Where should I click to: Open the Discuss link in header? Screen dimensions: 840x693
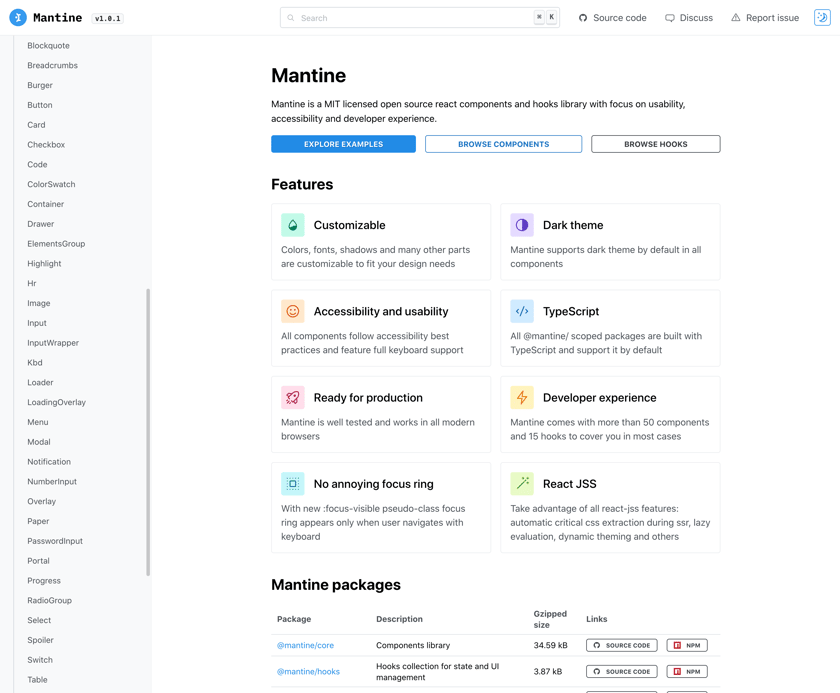pos(689,18)
